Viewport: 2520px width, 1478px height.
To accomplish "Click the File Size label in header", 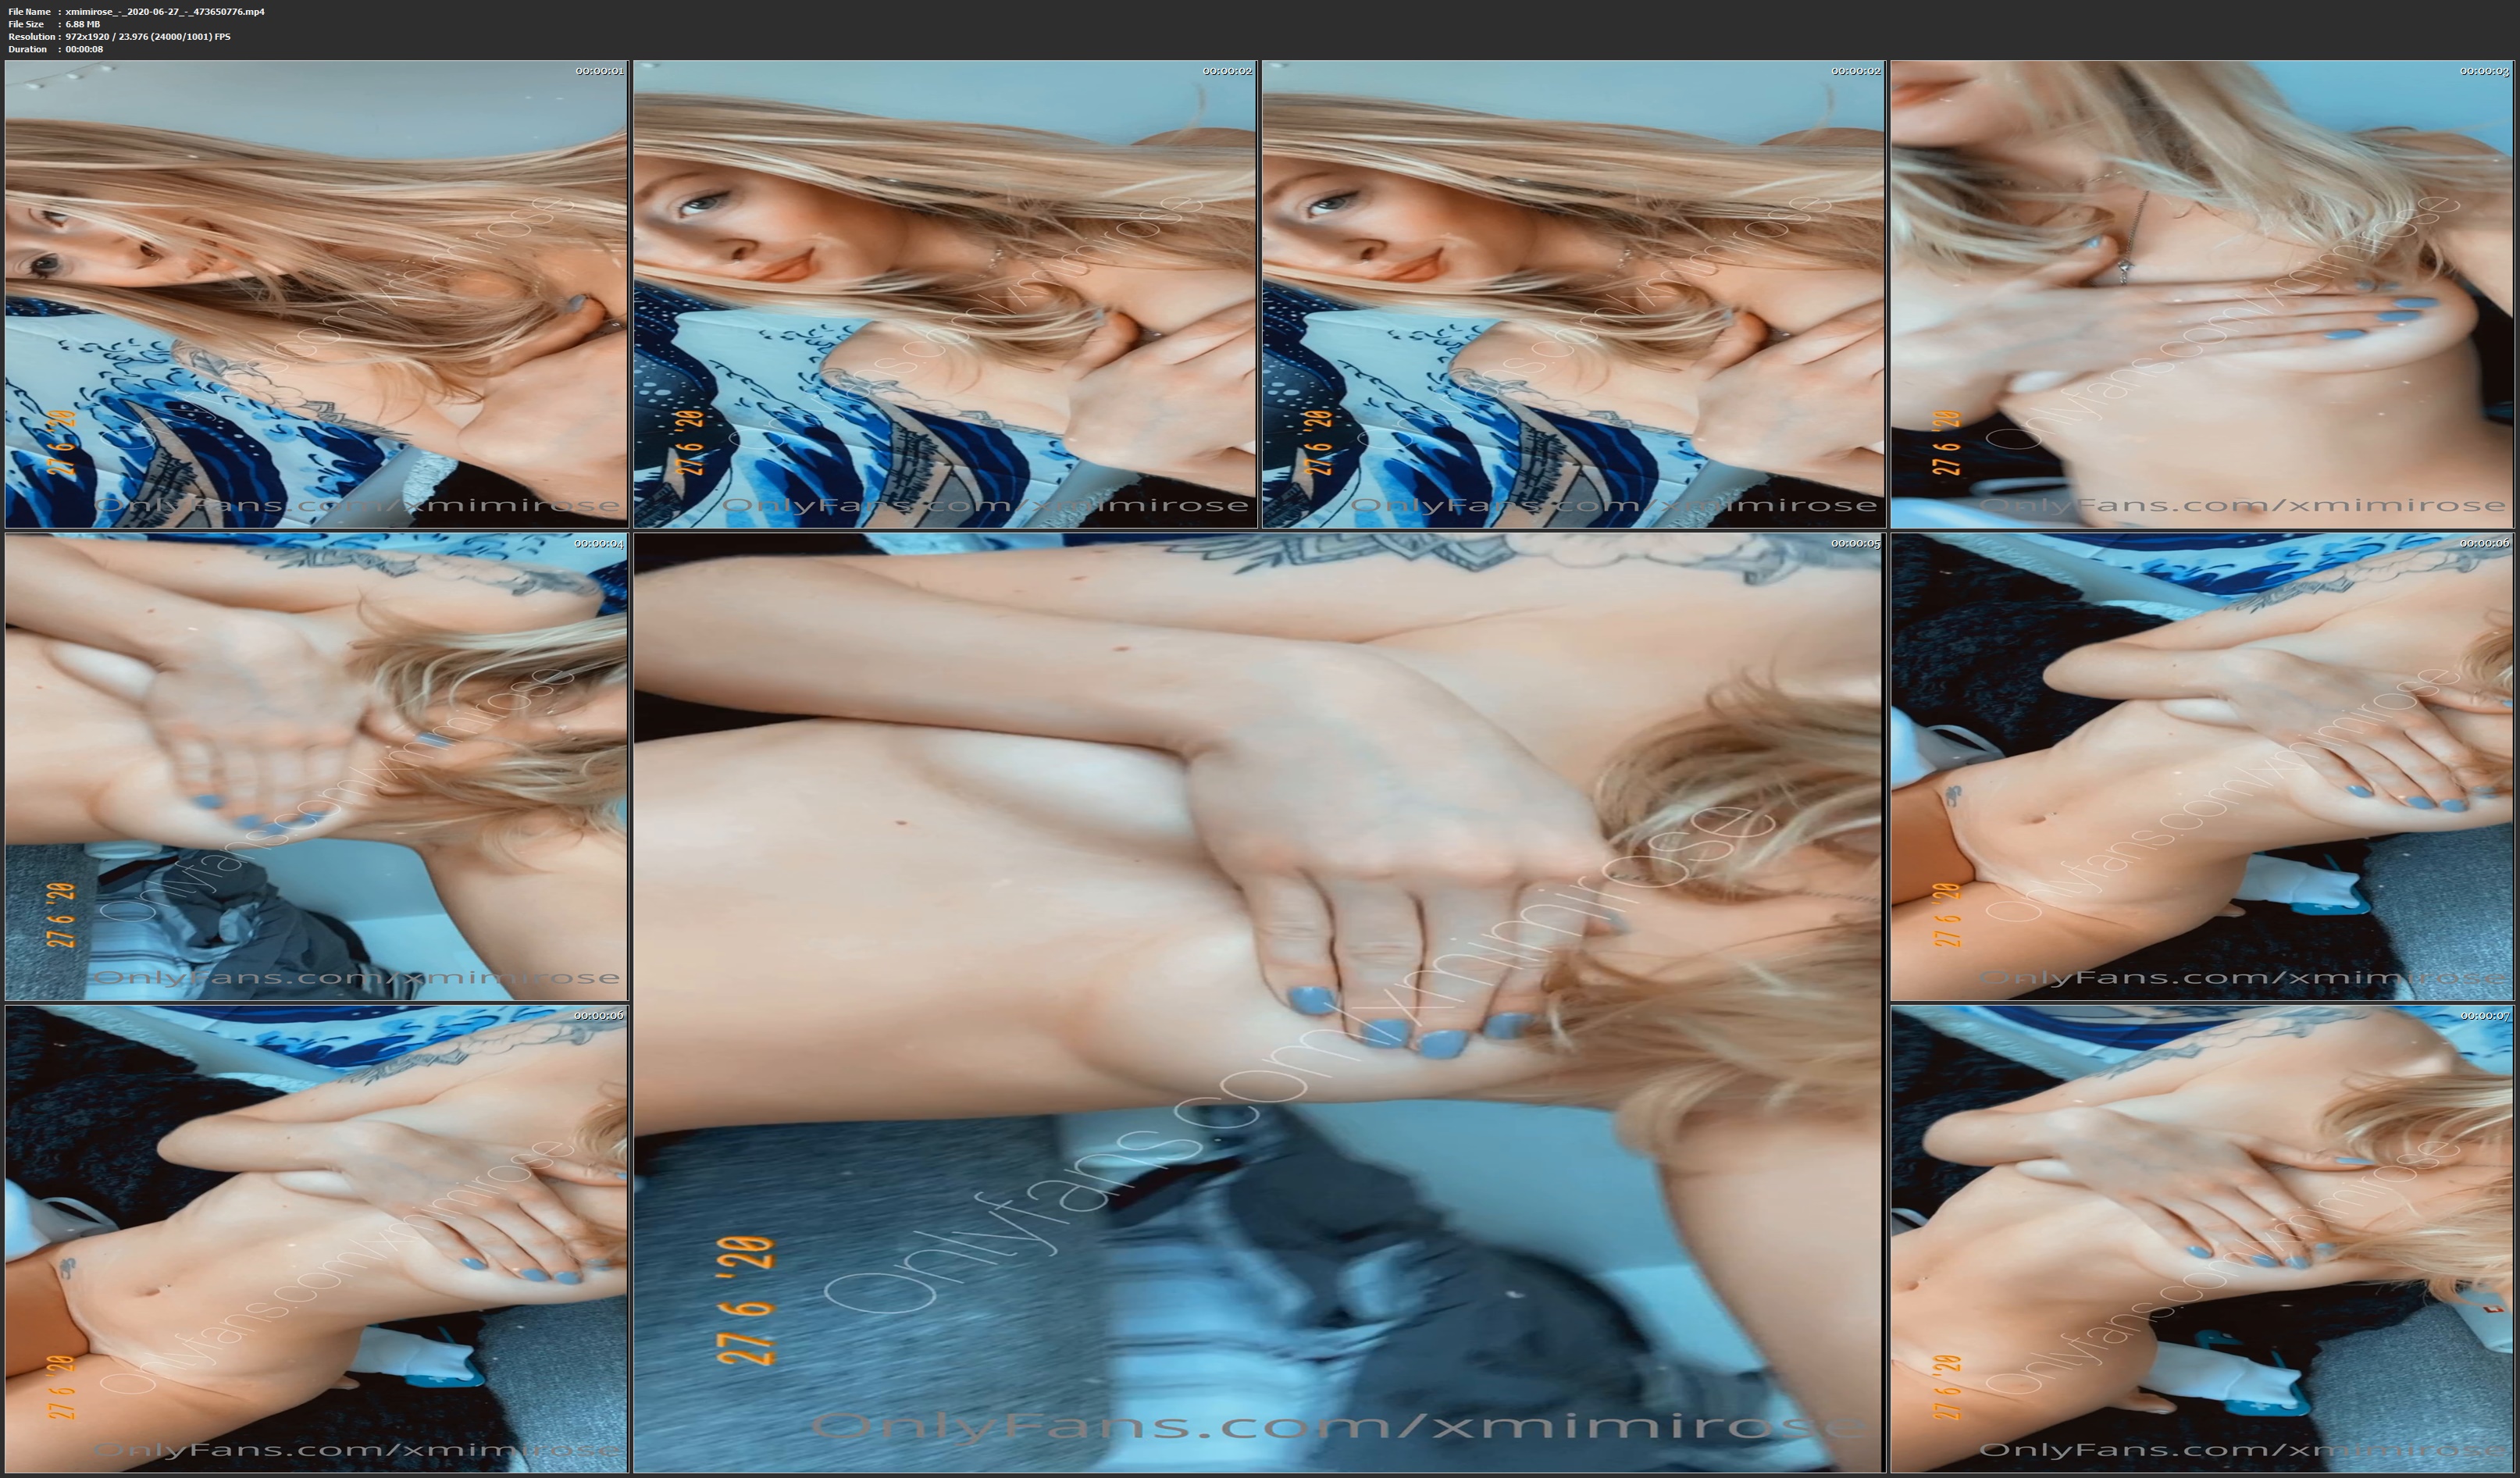I will [x=26, y=24].
